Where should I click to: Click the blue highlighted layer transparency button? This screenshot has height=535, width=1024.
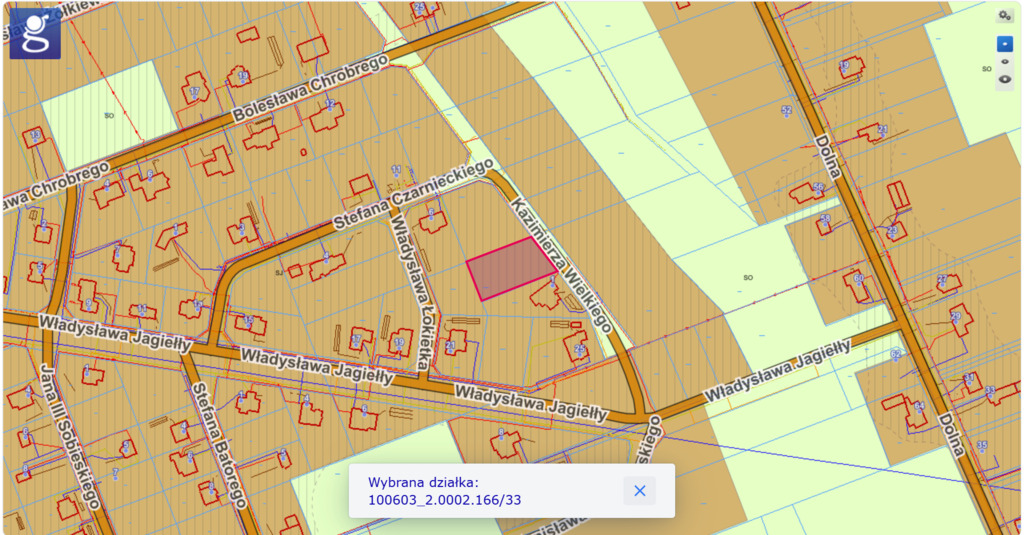[x=1004, y=44]
